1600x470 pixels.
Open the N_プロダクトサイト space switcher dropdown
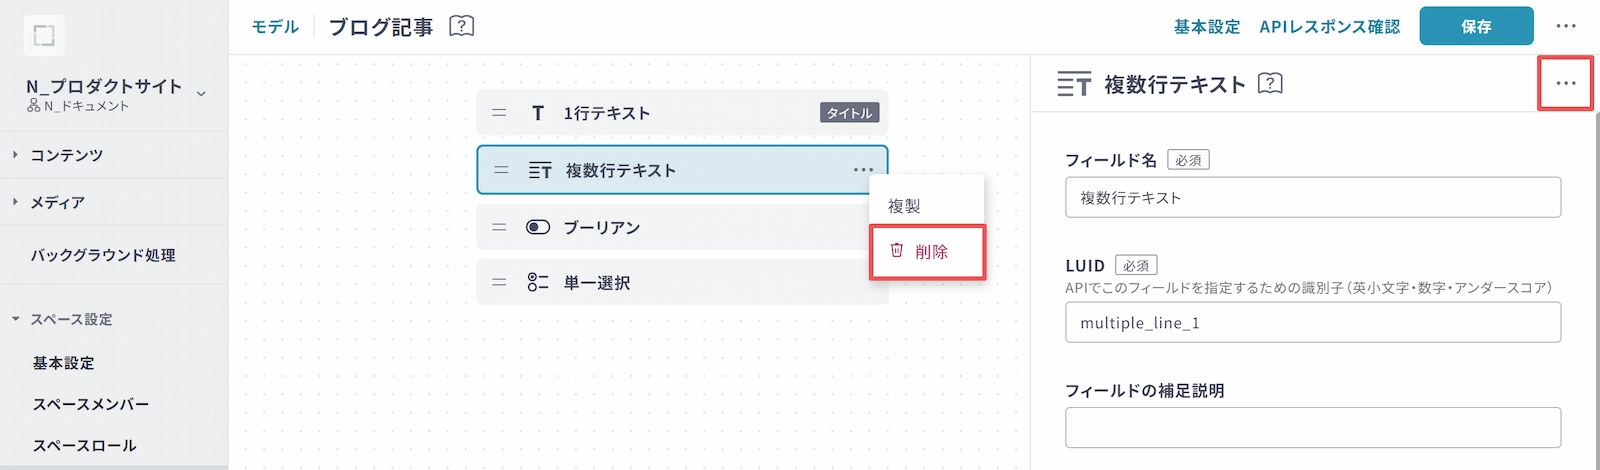pyautogui.click(x=201, y=94)
